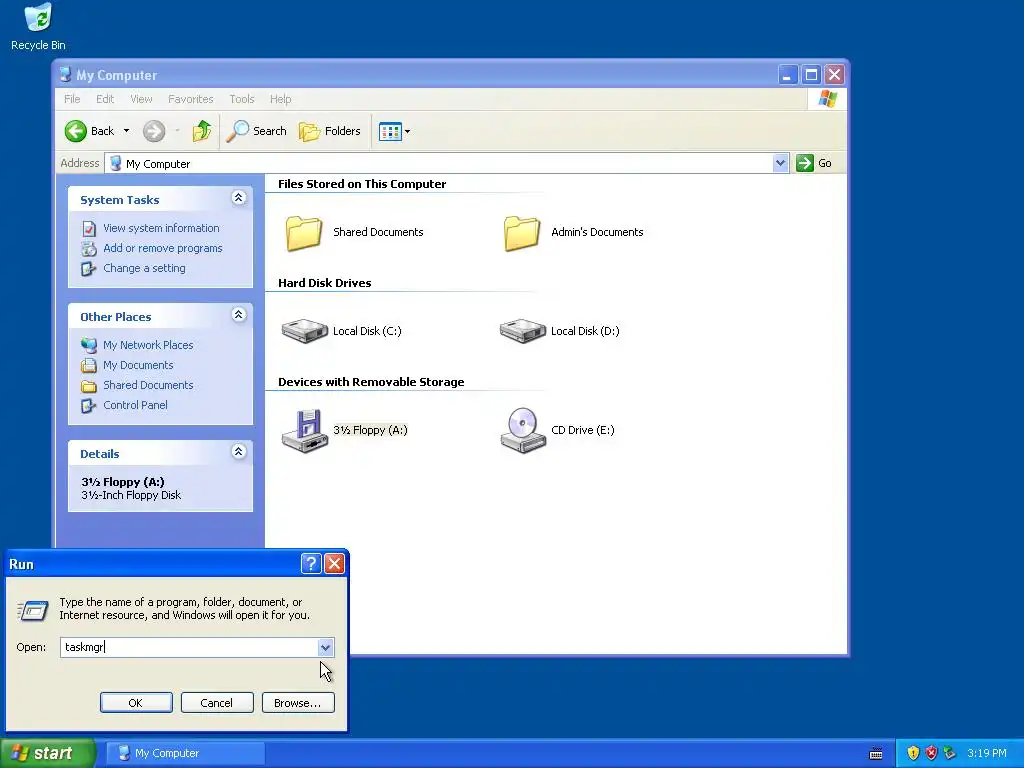Click the green Back arrow icon
Image resolution: width=1024 pixels, height=768 pixels.
(76, 131)
